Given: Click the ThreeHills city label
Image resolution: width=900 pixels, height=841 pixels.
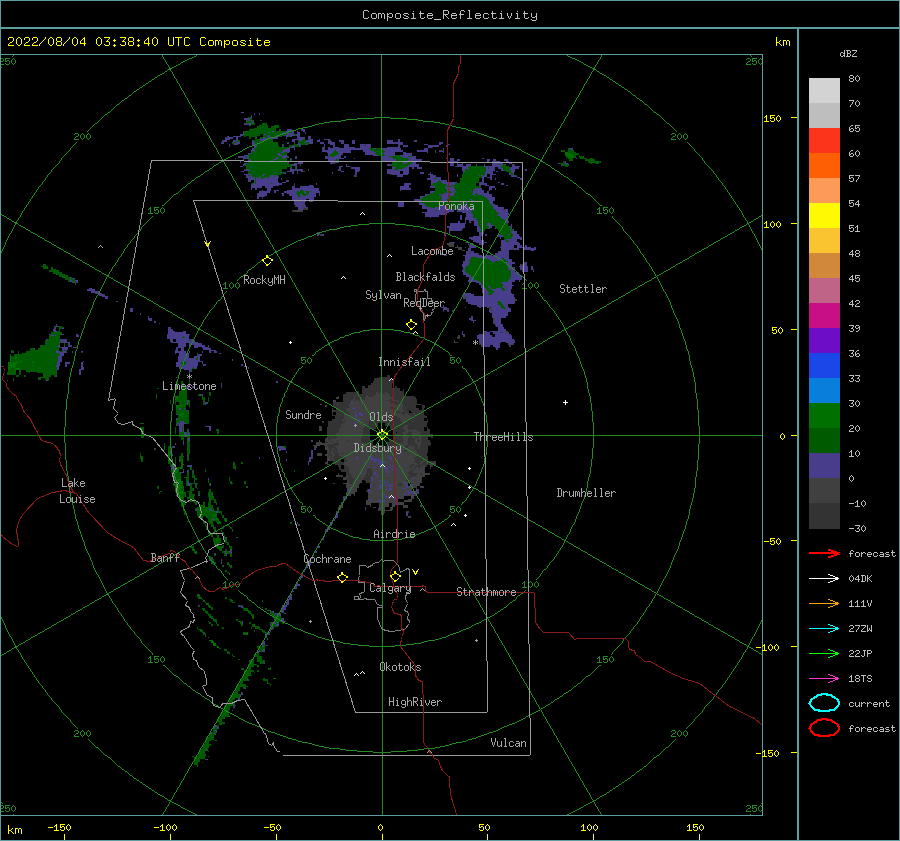Looking at the screenshot, I should click(503, 437).
